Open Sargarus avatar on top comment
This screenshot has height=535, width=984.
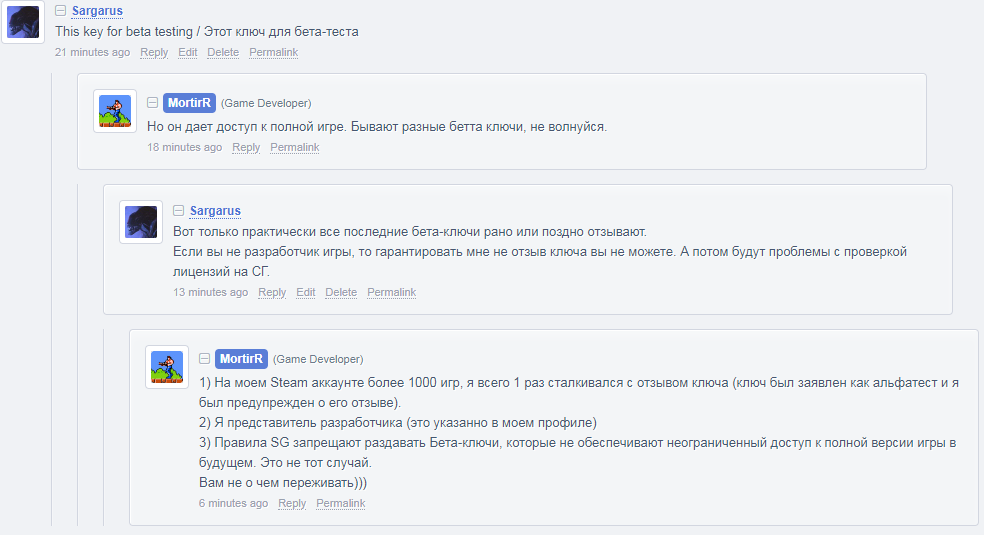point(23,22)
